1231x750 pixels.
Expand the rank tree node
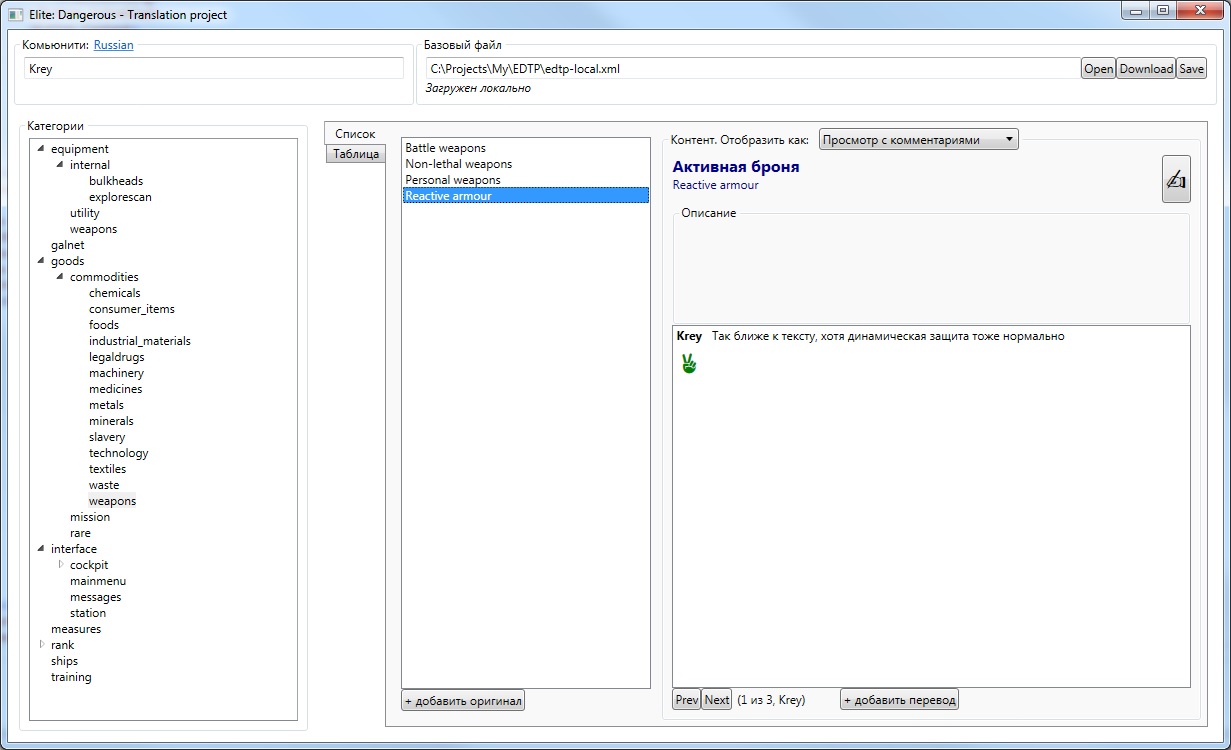pos(41,645)
